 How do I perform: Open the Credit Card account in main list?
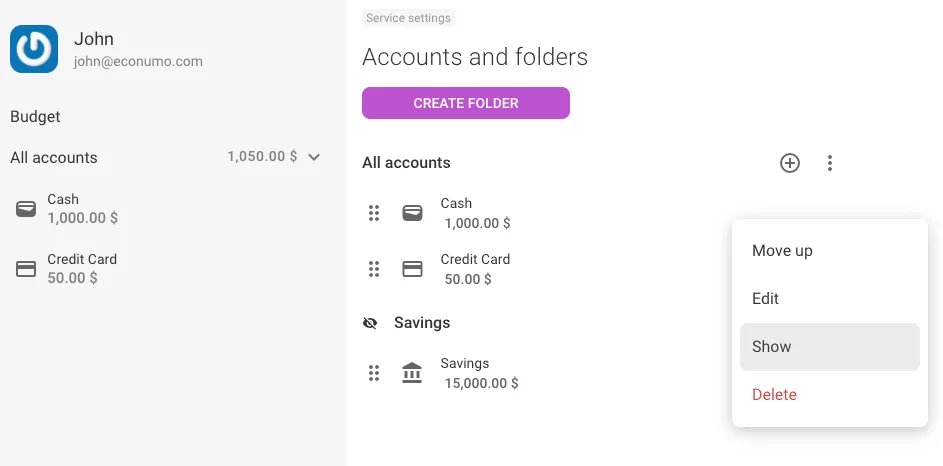[x=475, y=269]
